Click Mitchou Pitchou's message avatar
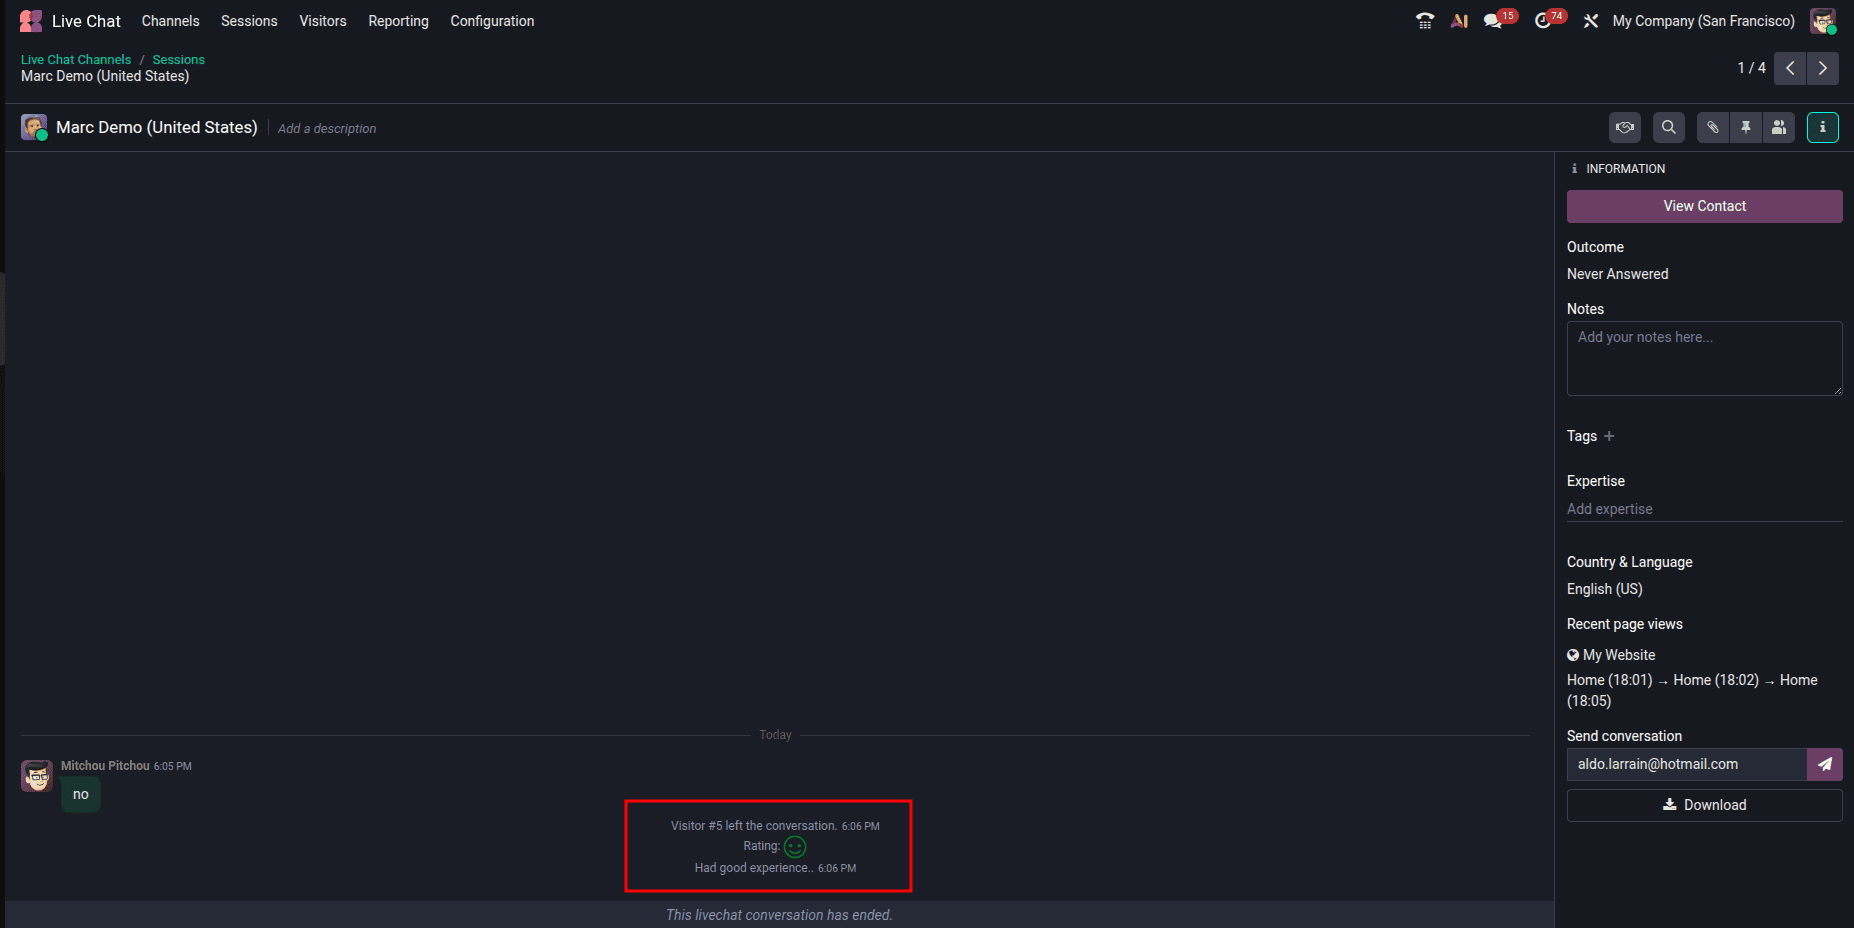This screenshot has width=1854, height=928. (x=37, y=776)
